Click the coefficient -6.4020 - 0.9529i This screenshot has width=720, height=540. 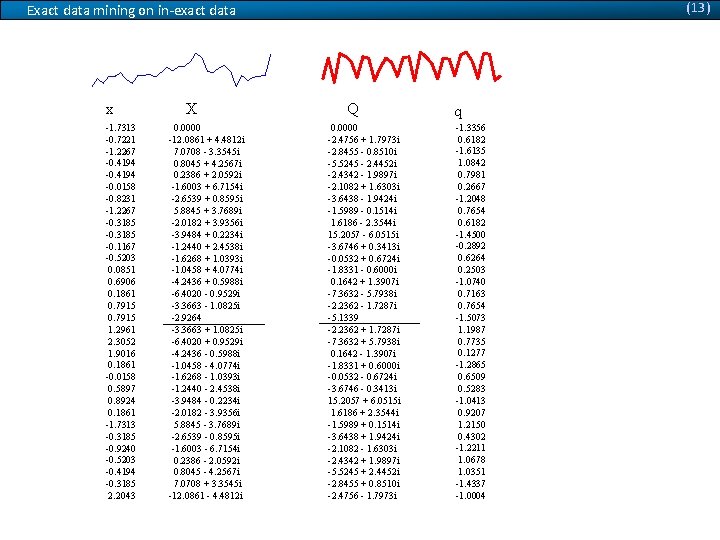(x=205, y=293)
